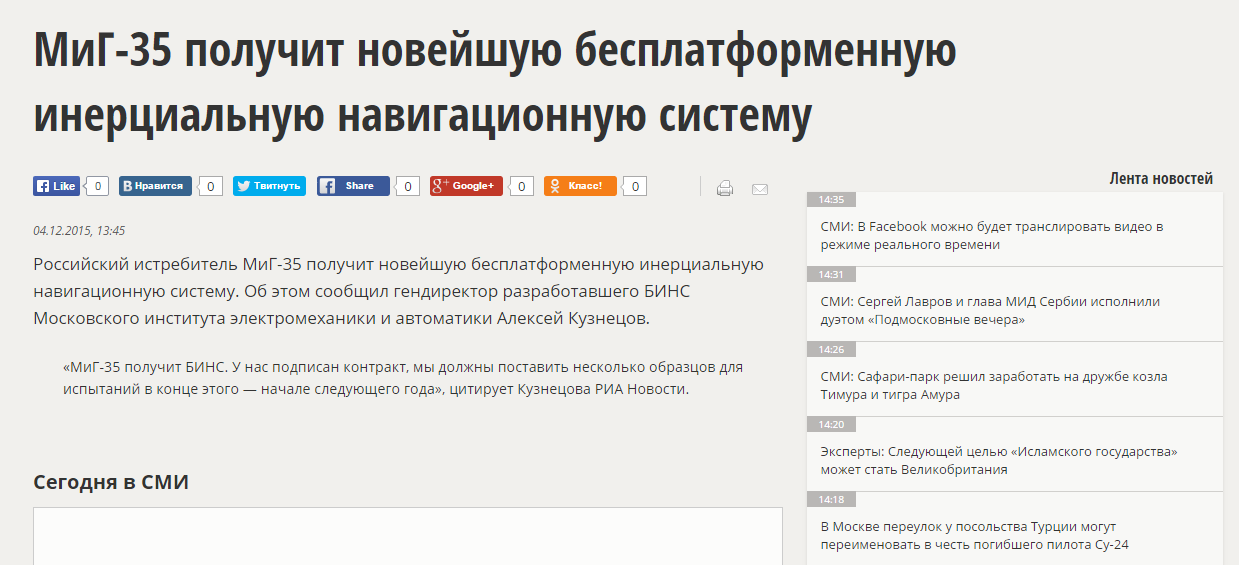Click the 14:26 timestamp label

831,349
